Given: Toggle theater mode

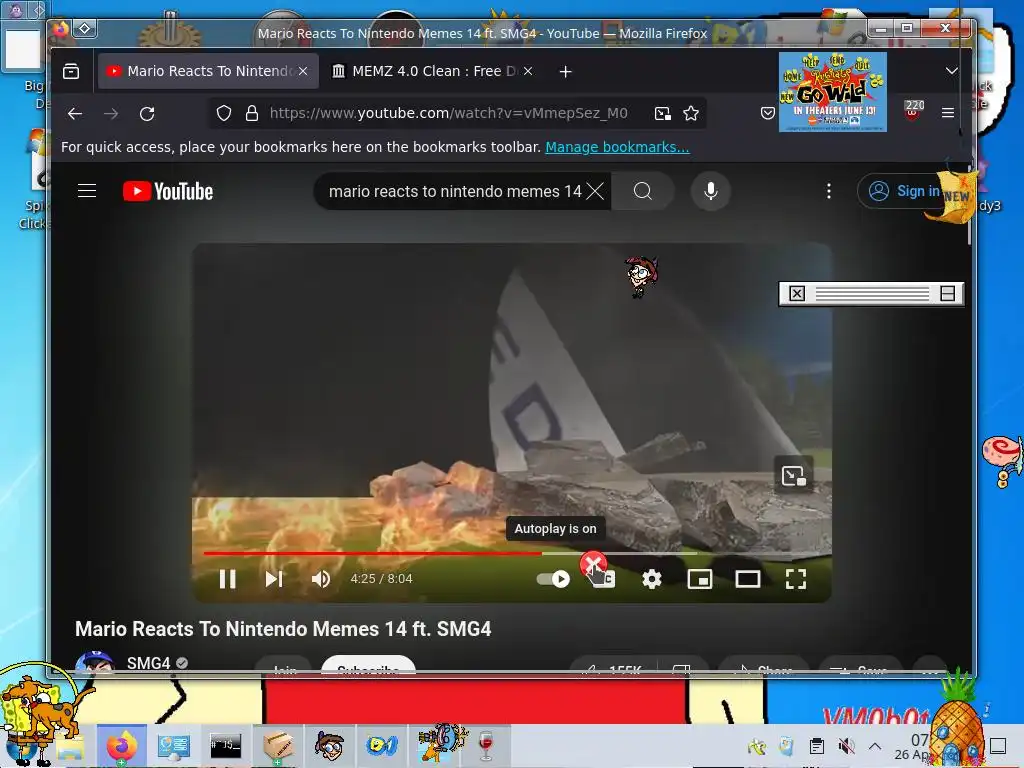Looking at the screenshot, I should 748,579.
